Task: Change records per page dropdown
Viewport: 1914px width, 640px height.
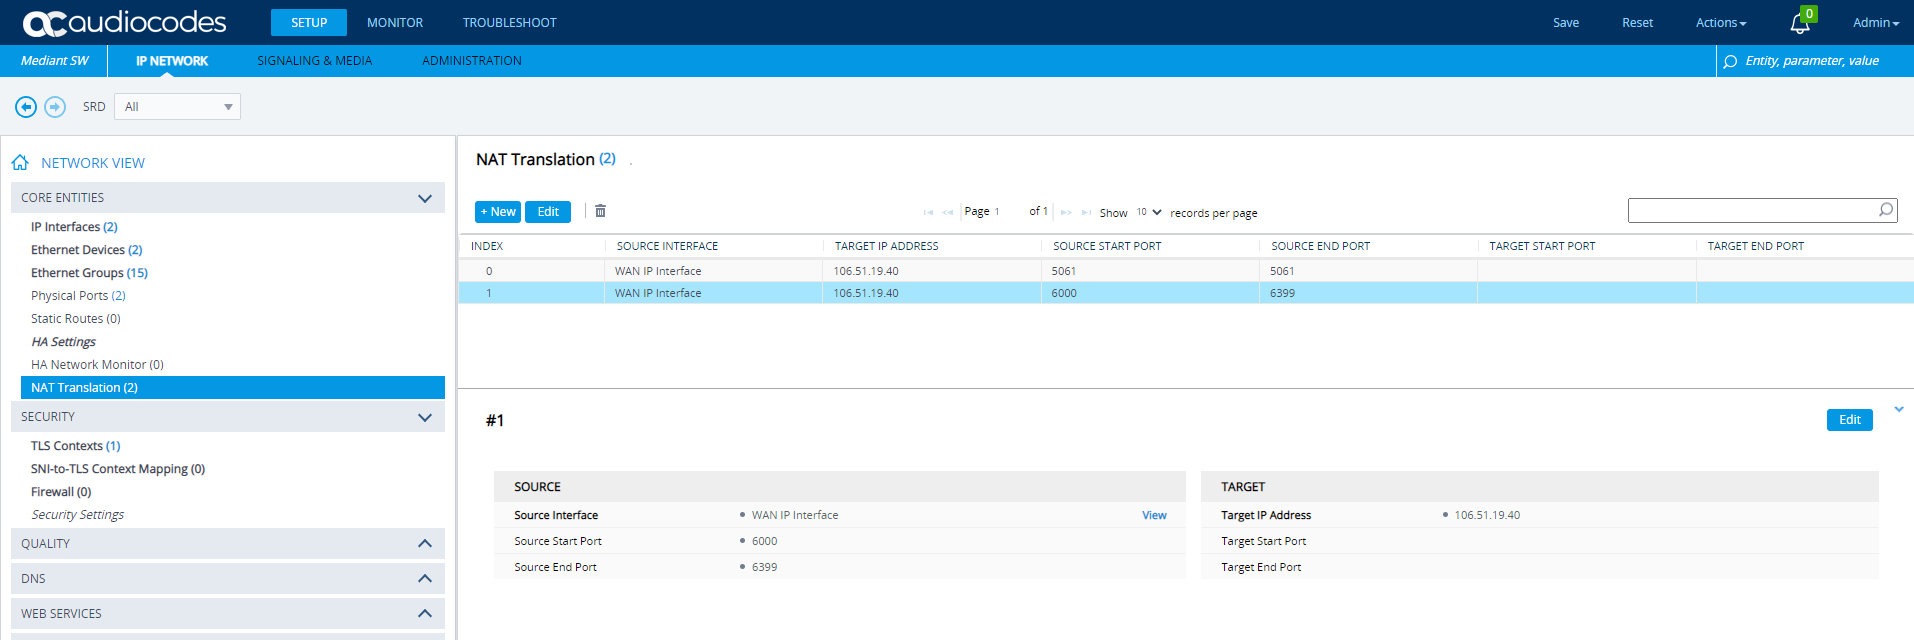Action: 1148,212
